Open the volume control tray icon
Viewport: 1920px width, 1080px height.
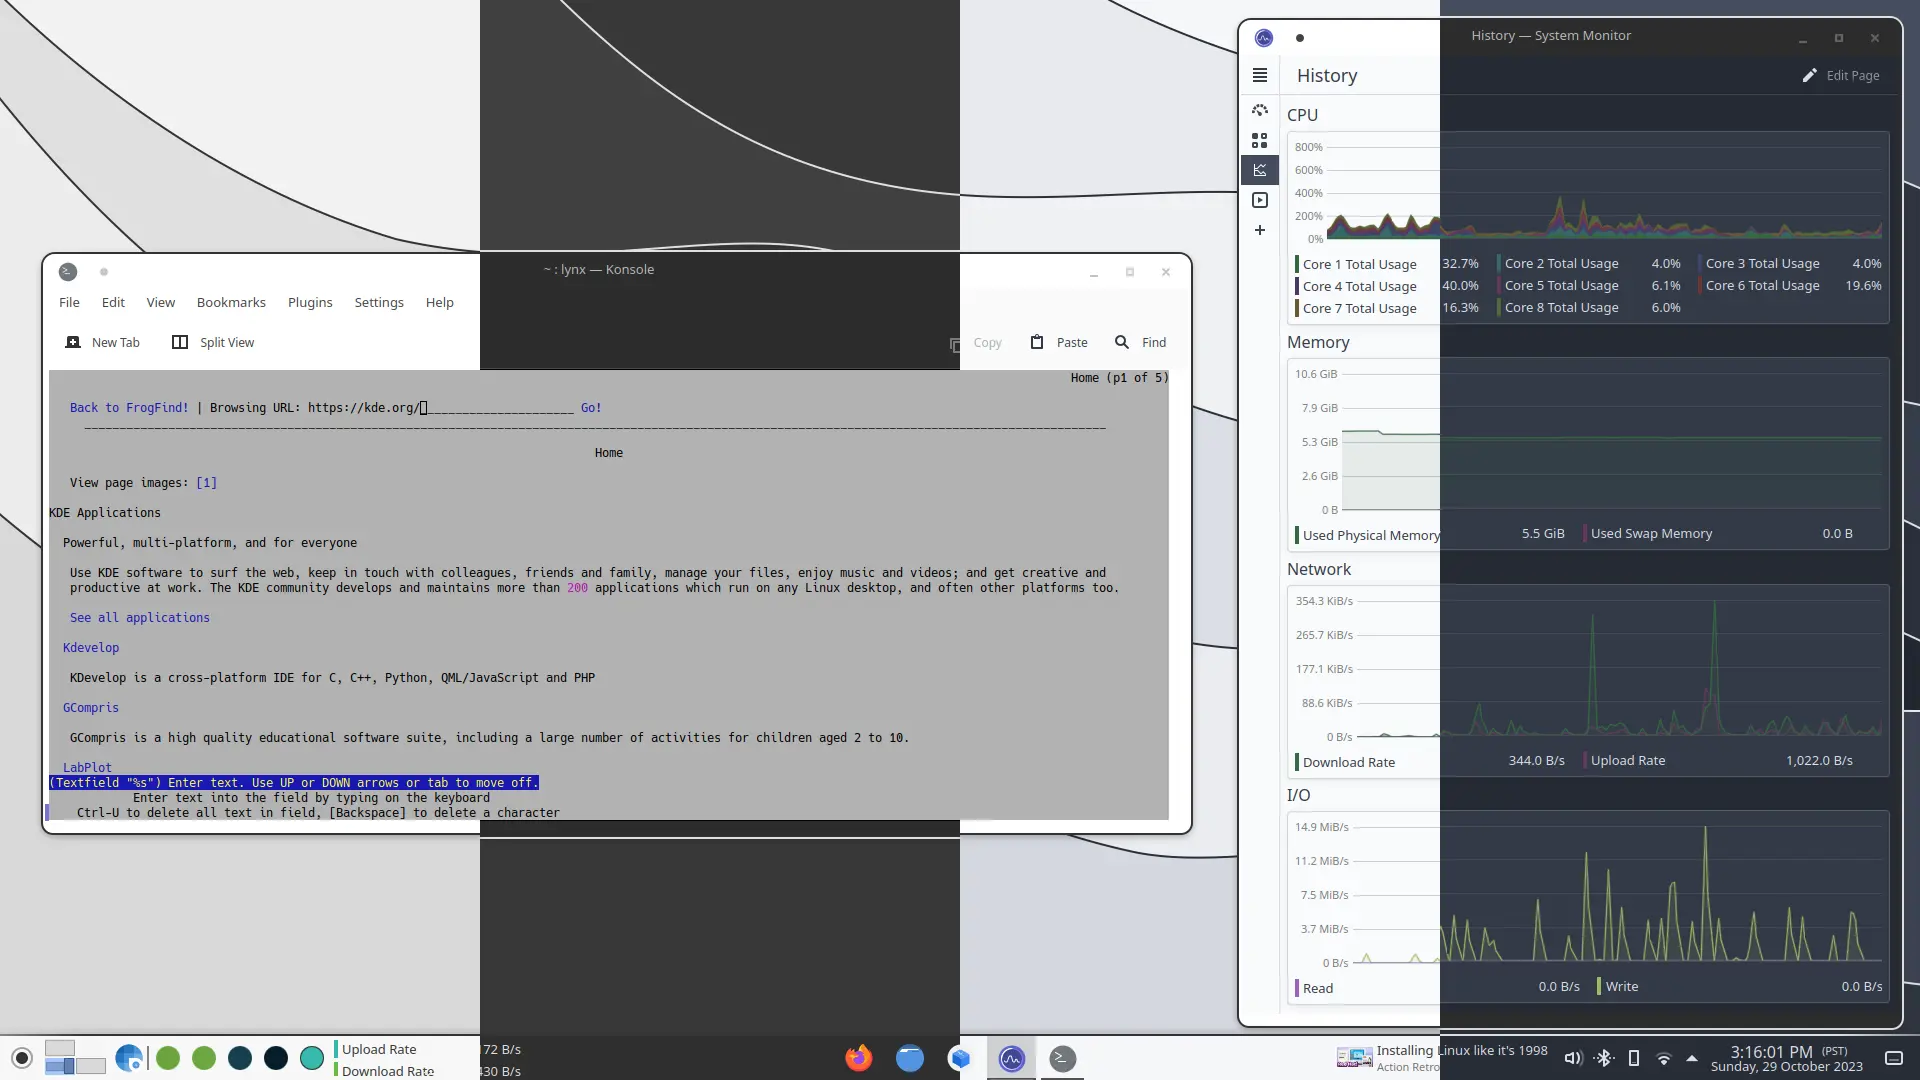[1573, 1058]
